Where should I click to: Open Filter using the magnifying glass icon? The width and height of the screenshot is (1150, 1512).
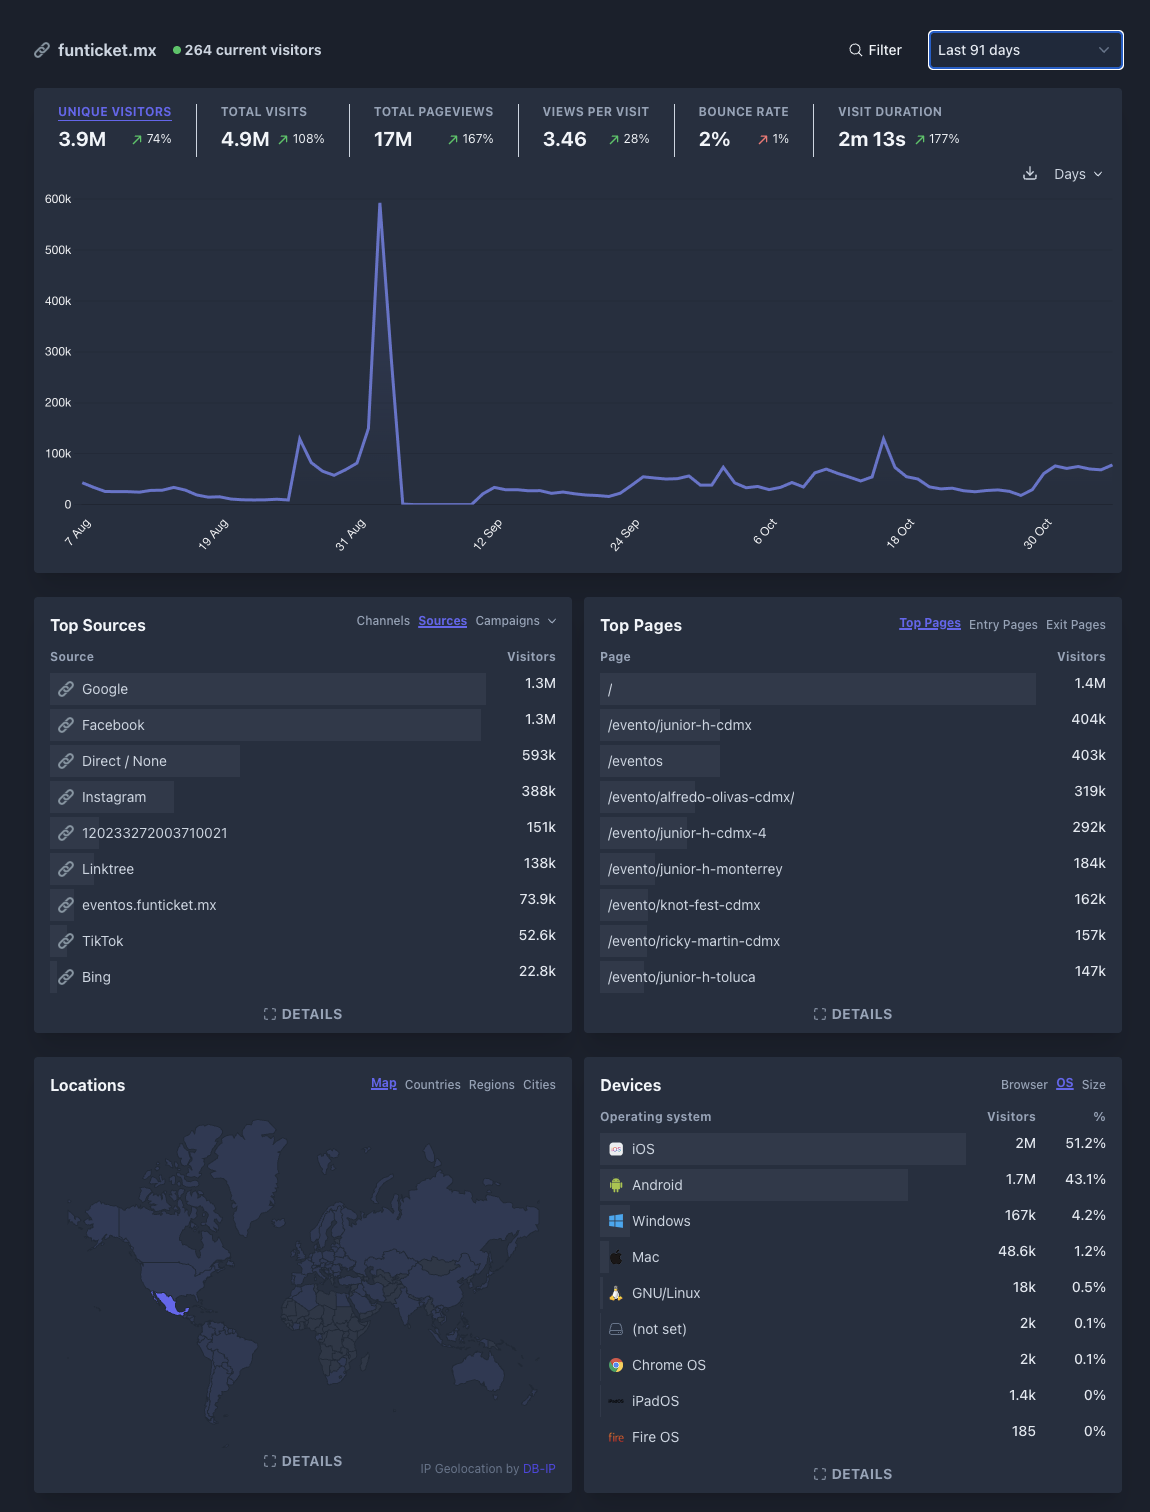856,49
